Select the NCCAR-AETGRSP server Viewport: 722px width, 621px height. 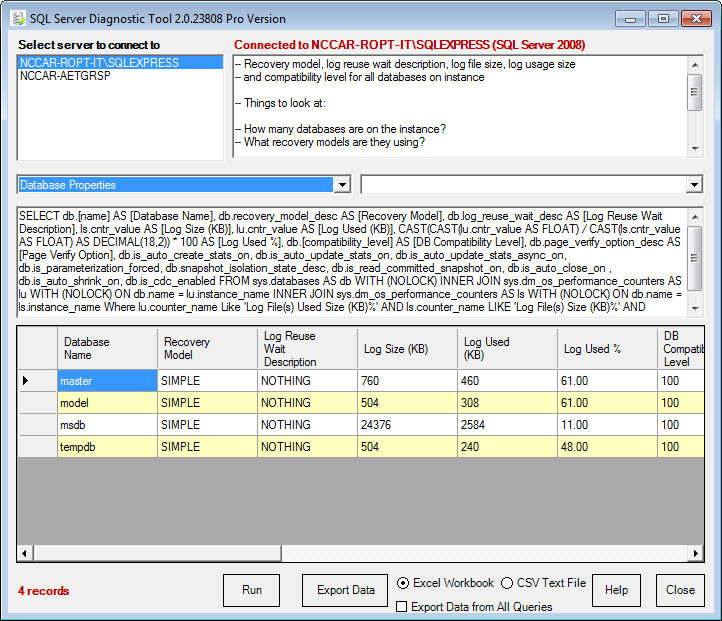pos(65,76)
